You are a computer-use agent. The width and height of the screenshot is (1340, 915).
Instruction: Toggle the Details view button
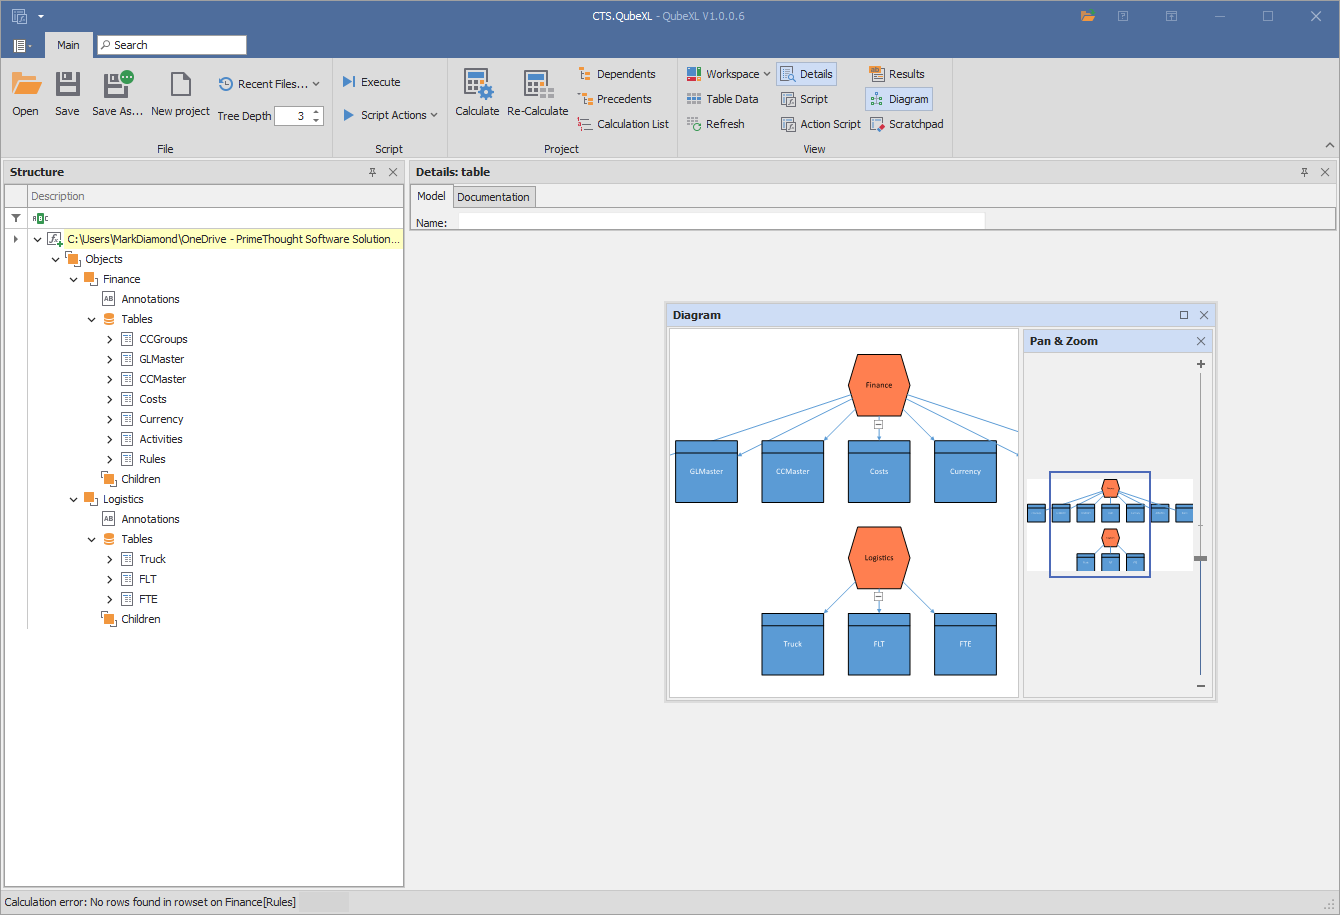point(806,74)
